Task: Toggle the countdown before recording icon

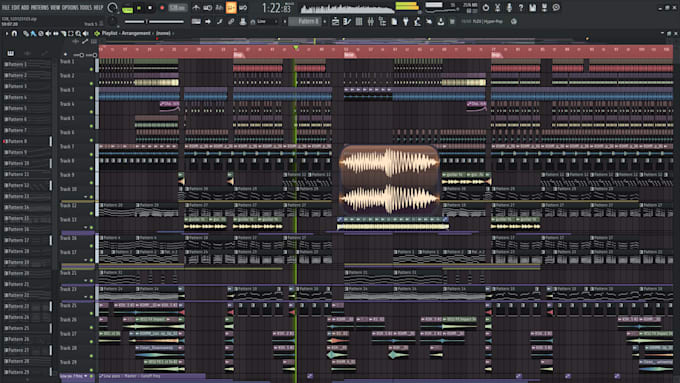Action: pos(219,8)
